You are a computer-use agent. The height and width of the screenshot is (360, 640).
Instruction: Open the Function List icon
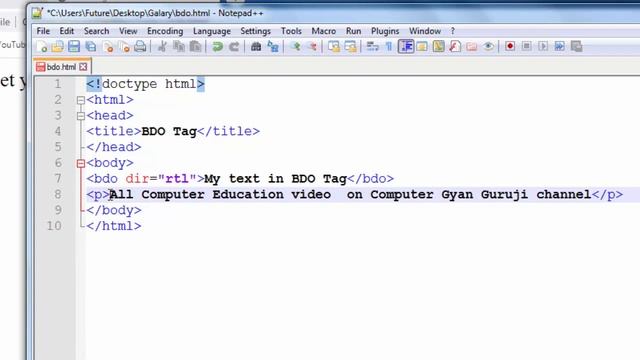point(455,47)
